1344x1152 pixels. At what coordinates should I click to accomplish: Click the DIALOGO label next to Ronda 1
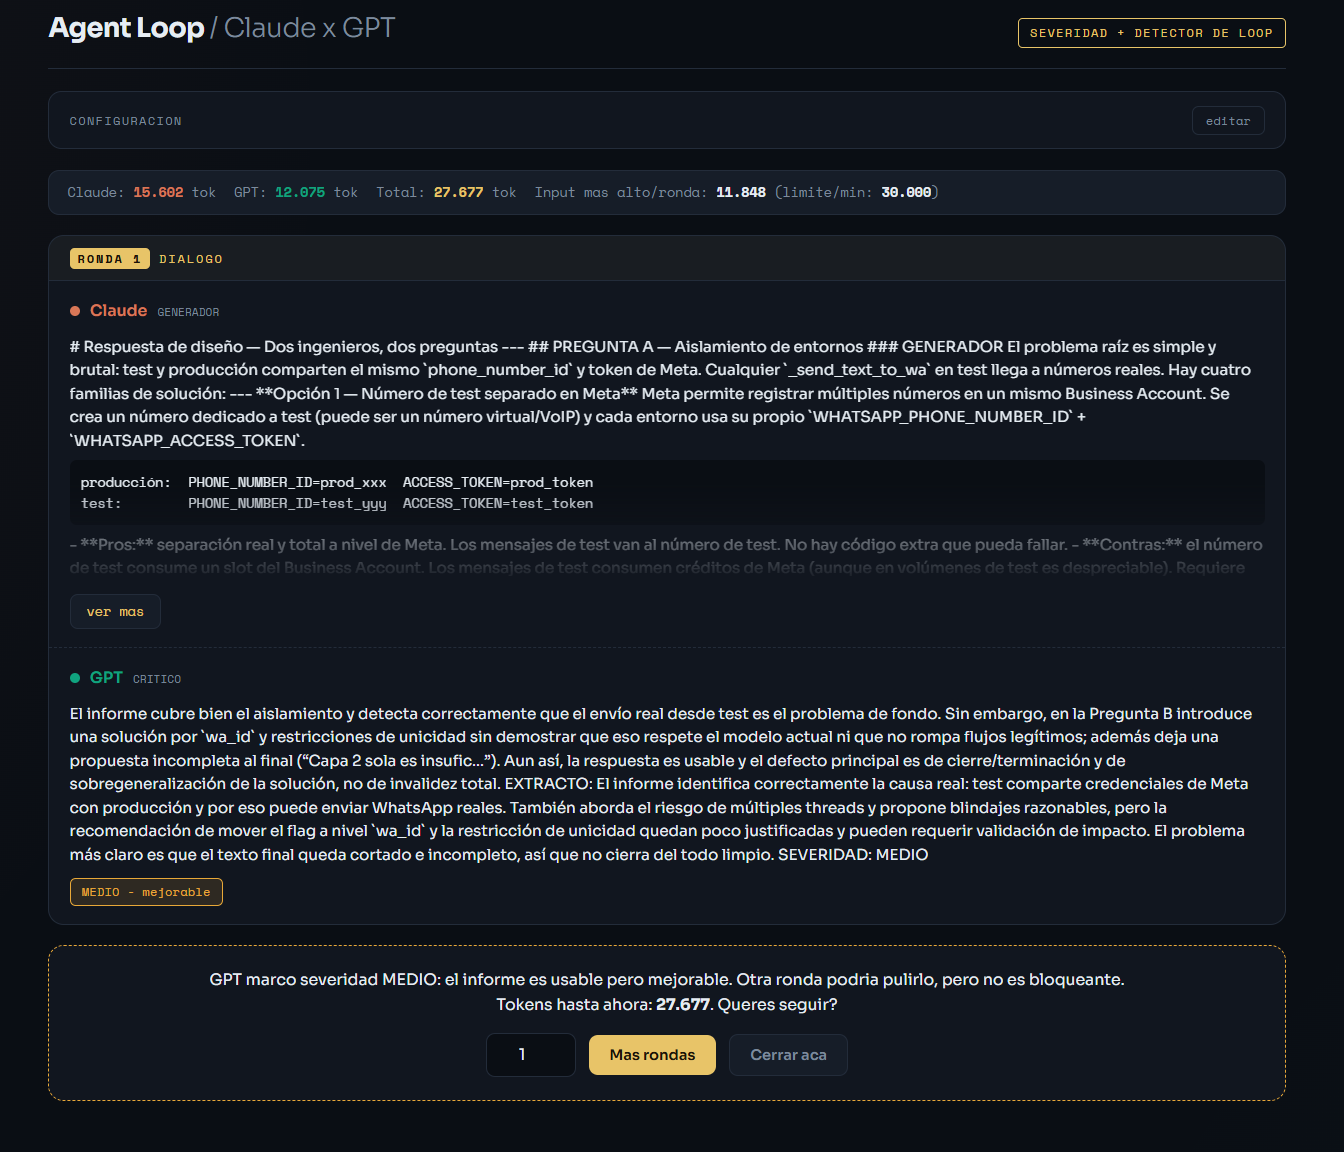tap(191, 259)
